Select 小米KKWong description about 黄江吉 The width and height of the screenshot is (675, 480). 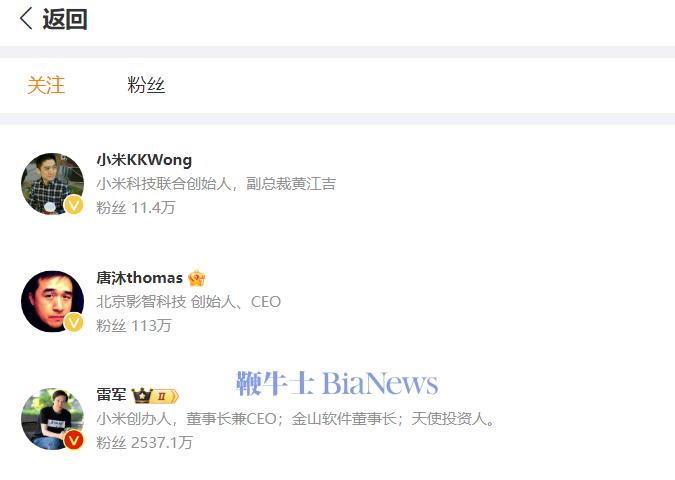[216, 184]
